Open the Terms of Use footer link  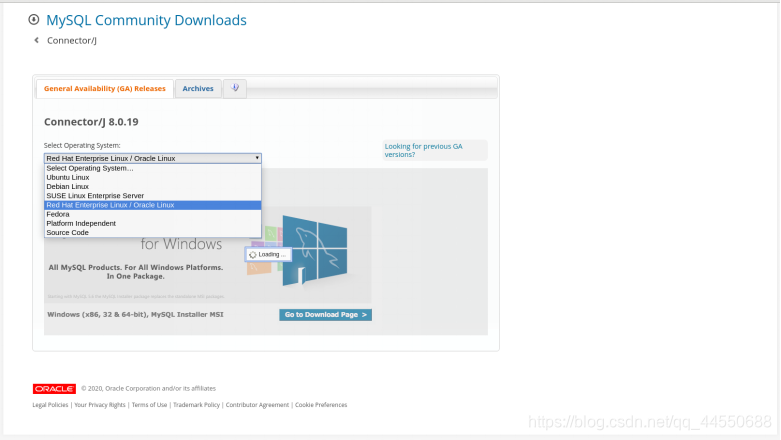coord(149,405)
